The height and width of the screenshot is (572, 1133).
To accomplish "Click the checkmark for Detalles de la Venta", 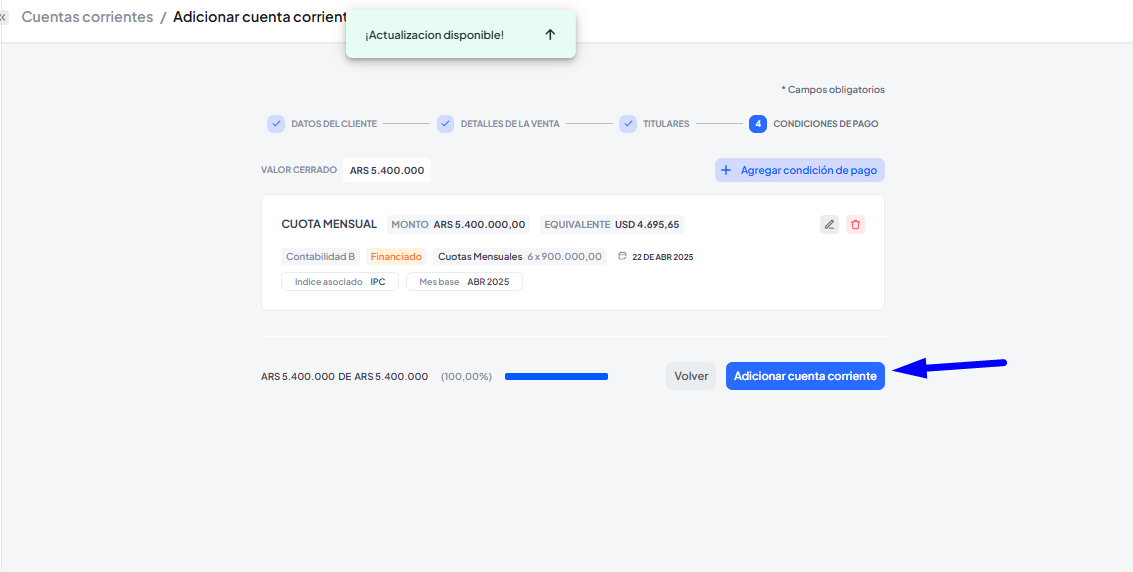I will pos(446,124).
